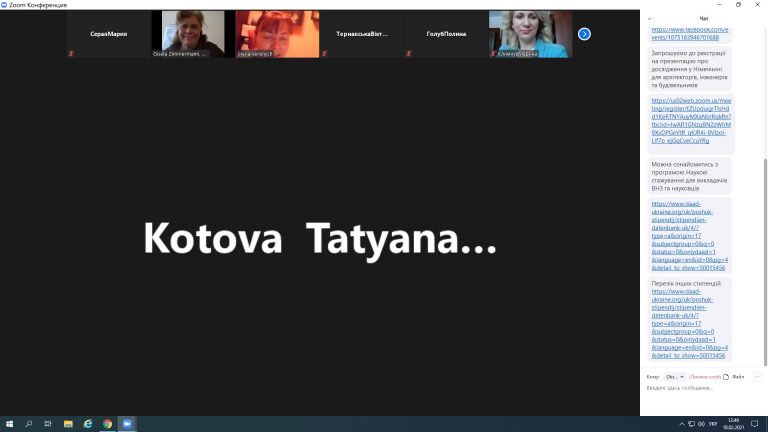The height and width of the screenshot is (432, 768).
Task: Open File Explorer from the taskbar
Action: (68, 424)
